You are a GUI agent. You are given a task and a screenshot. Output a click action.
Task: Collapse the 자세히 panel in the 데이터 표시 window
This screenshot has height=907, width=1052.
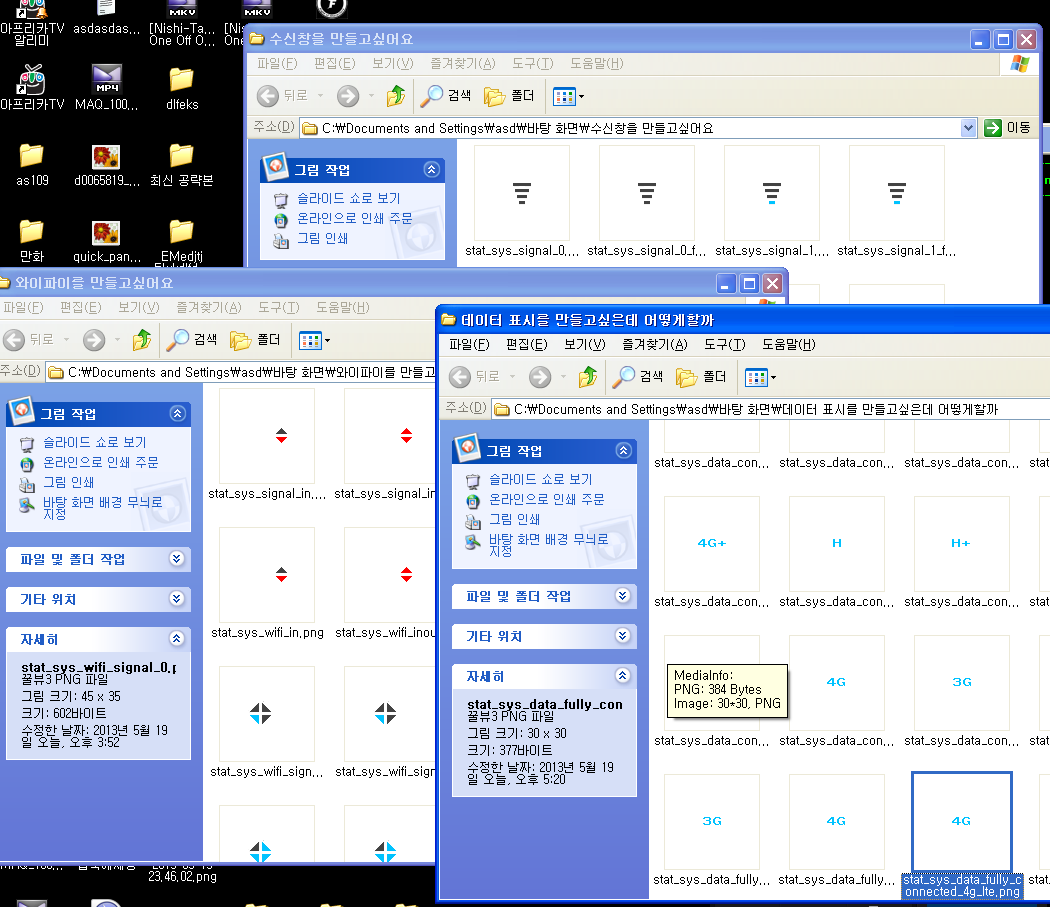point(623,676)
